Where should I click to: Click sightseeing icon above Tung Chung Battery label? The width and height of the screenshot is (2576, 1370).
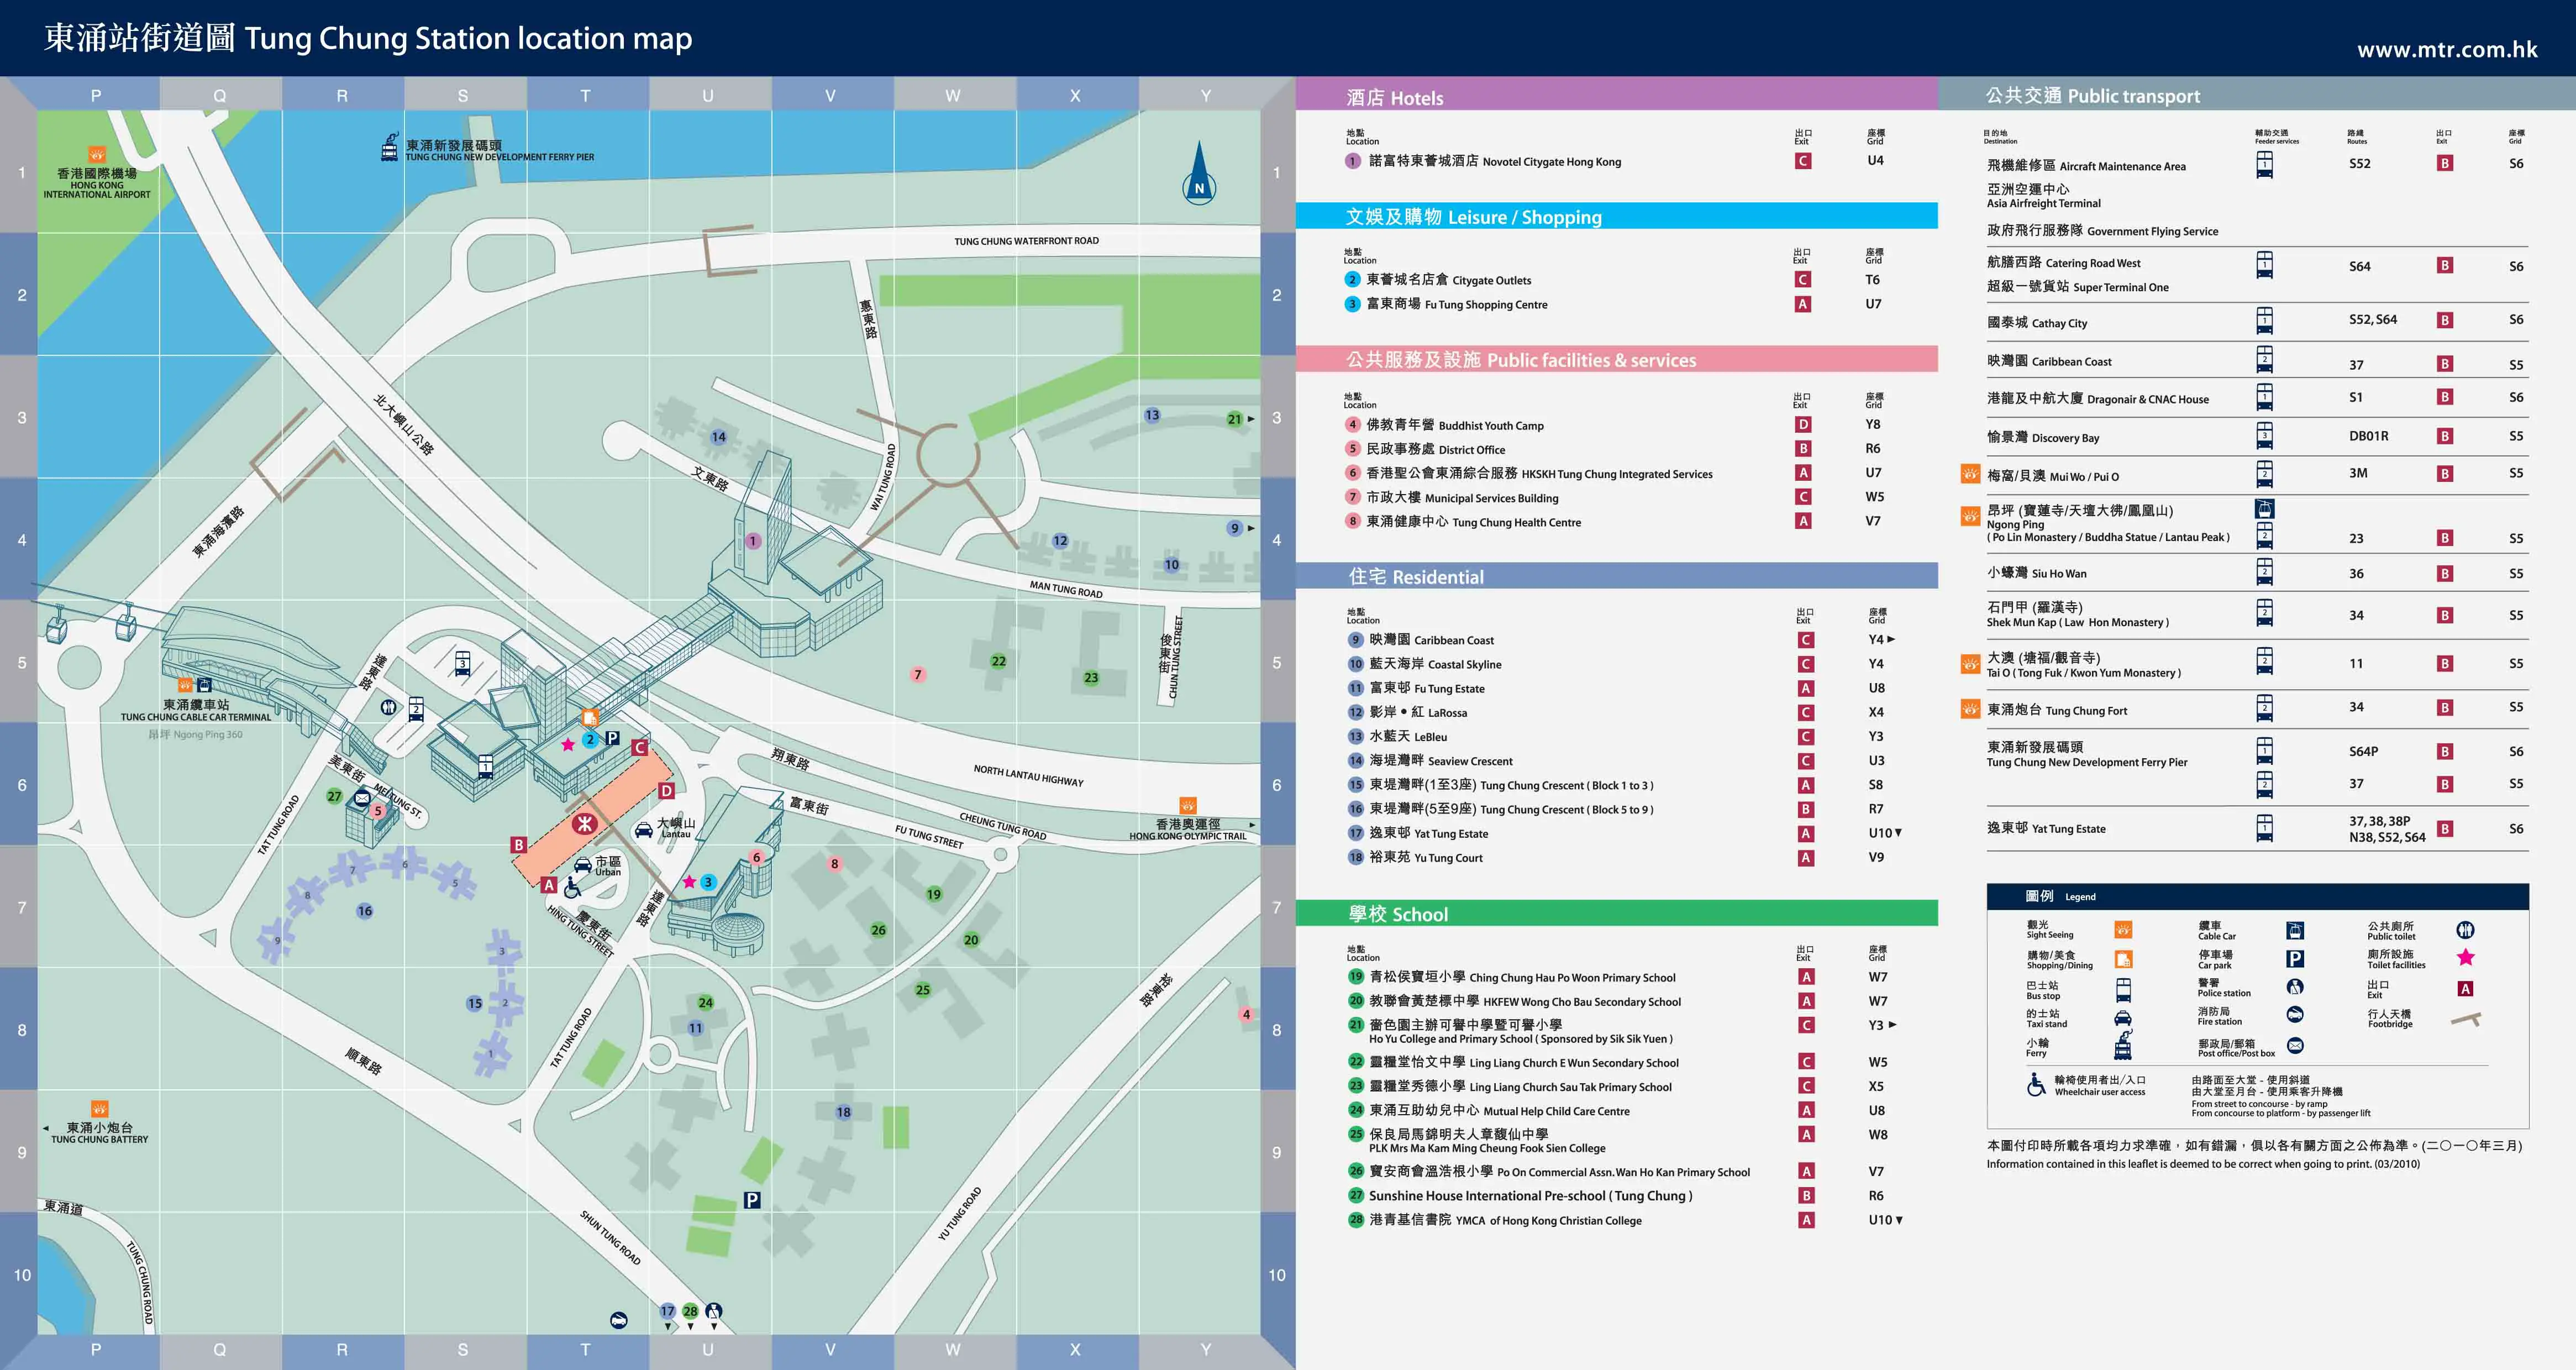pos(99,1108)
